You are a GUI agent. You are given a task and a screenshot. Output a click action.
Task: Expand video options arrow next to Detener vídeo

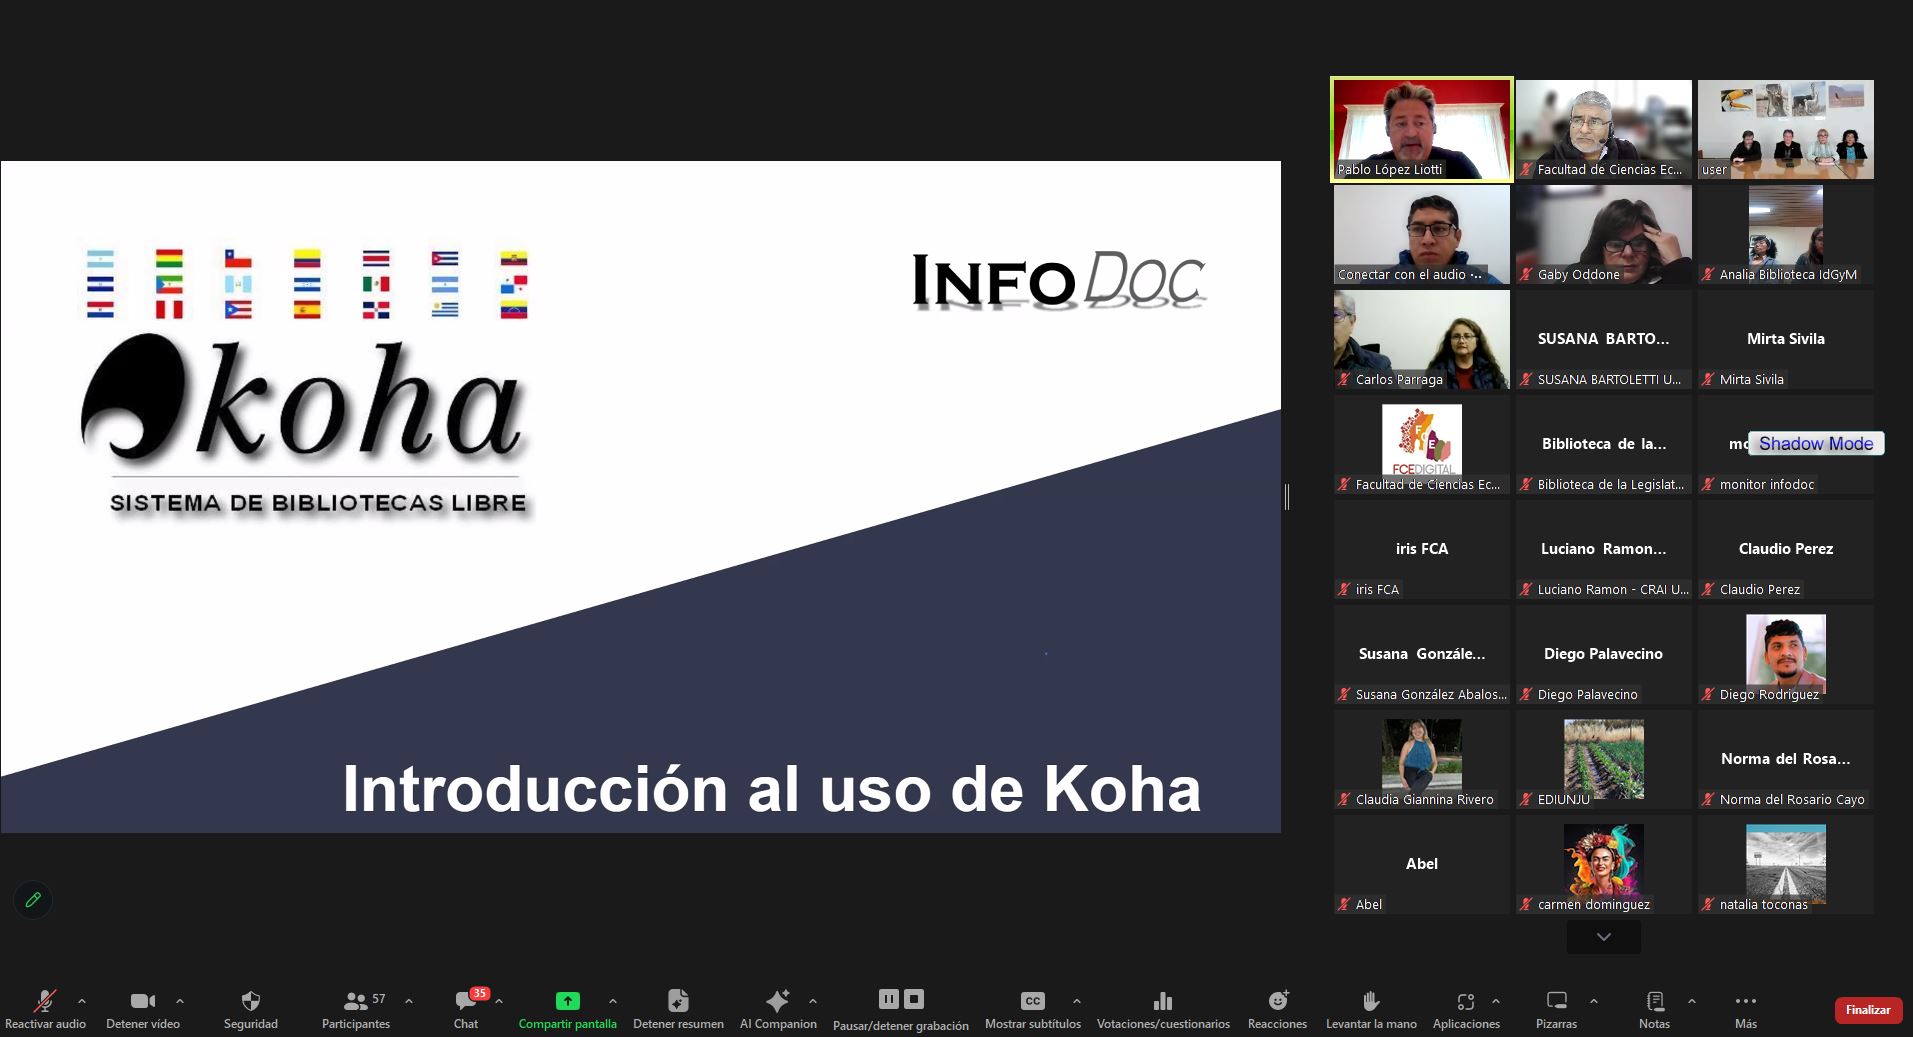pyautogui.click(x=180, y=1001)
